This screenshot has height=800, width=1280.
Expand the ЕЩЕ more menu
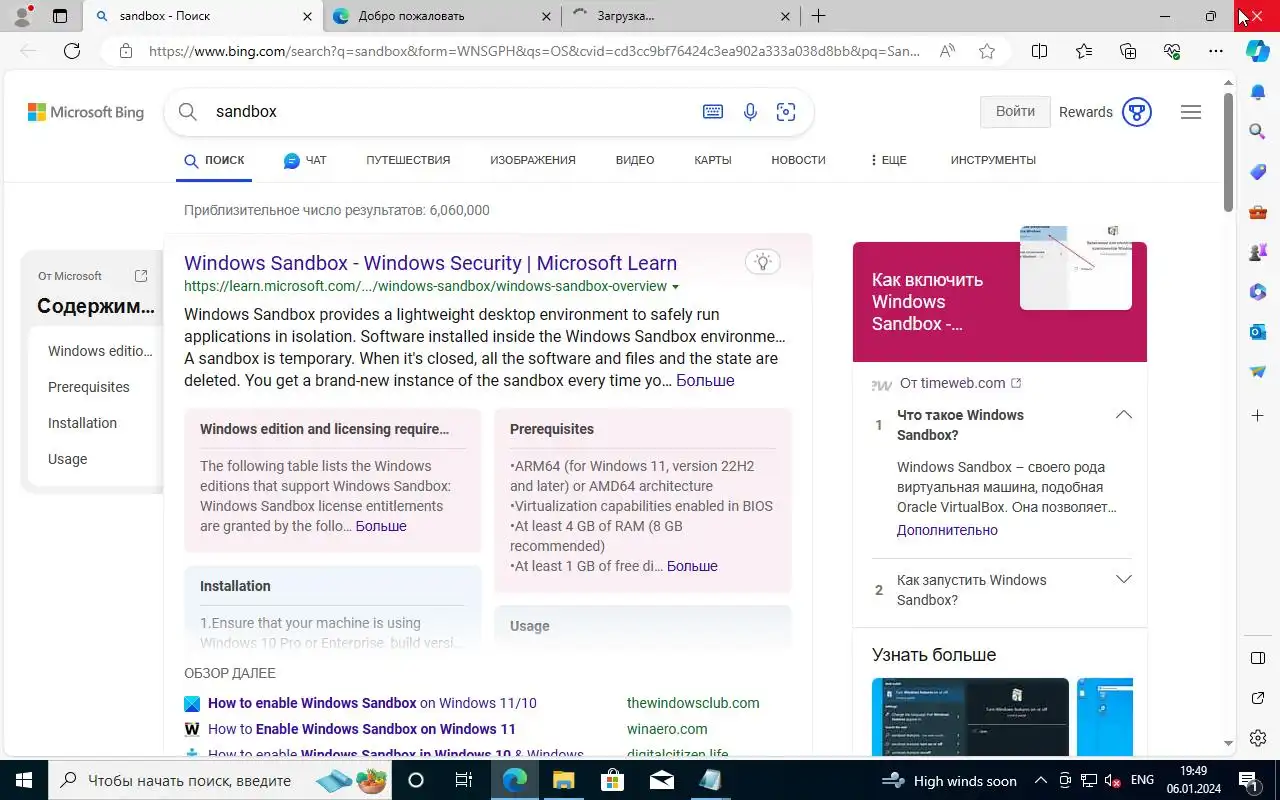(x=888, y=160)
